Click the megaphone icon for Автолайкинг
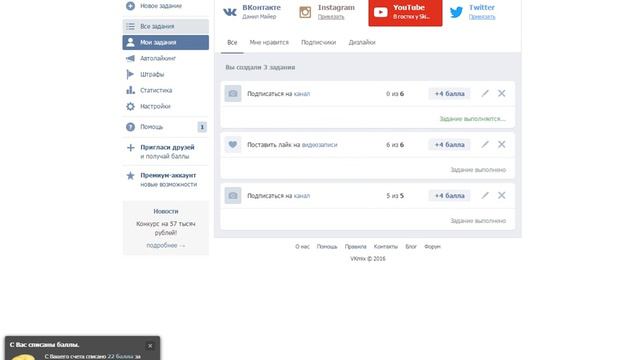 (x=130, y=58)
